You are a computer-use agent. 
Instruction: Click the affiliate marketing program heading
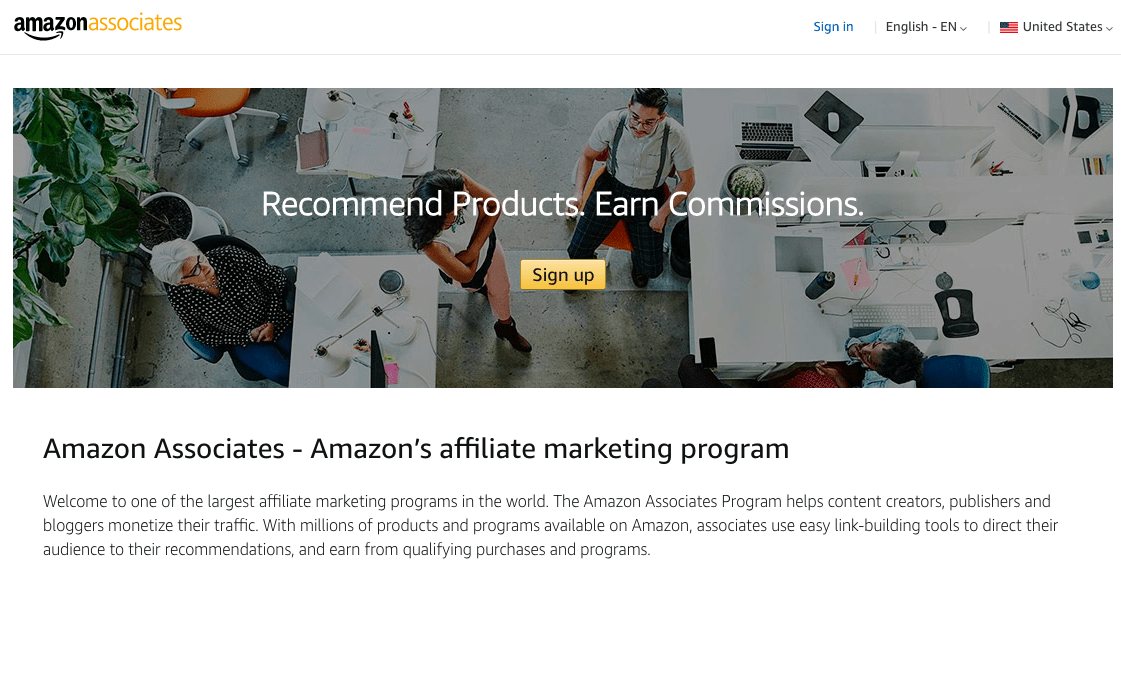coord(416,449)
